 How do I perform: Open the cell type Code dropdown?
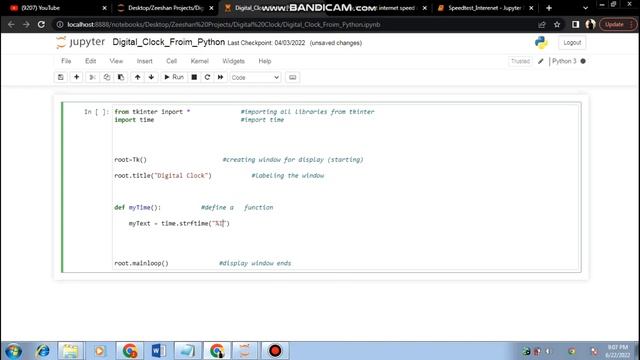(x=255, y=78)
